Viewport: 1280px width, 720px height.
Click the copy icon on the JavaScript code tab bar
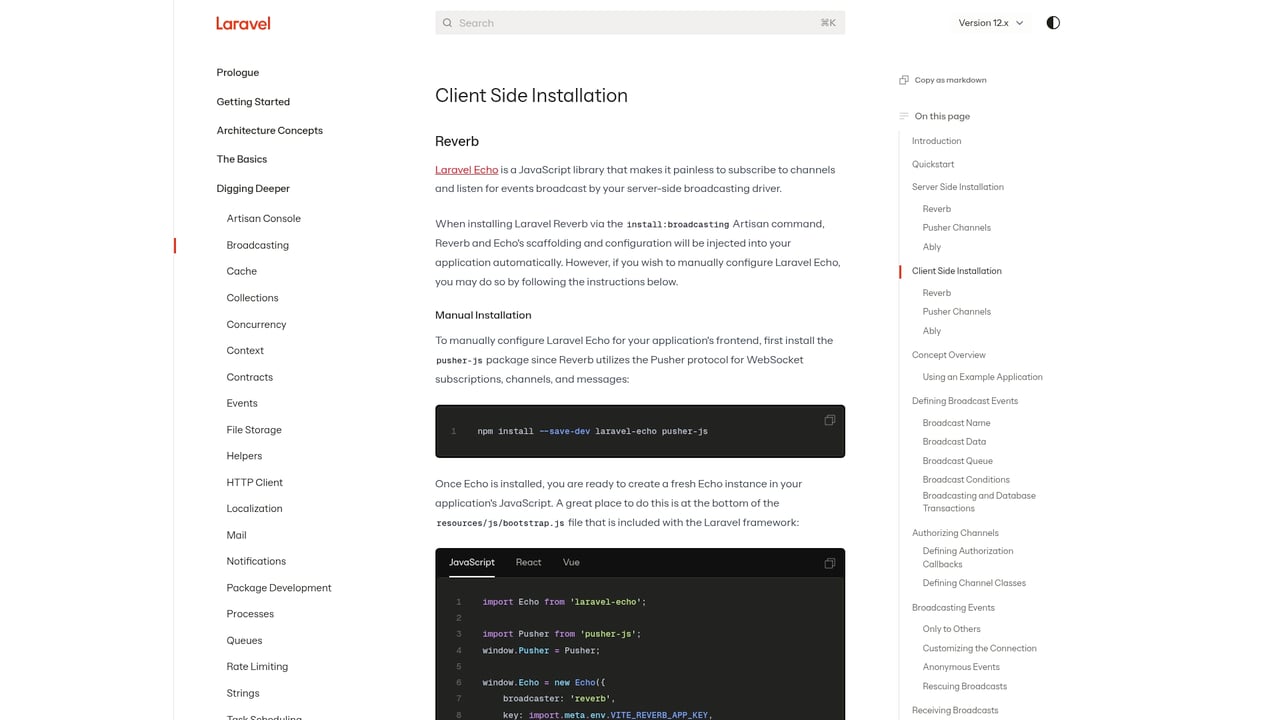click(x=829, y=562)
